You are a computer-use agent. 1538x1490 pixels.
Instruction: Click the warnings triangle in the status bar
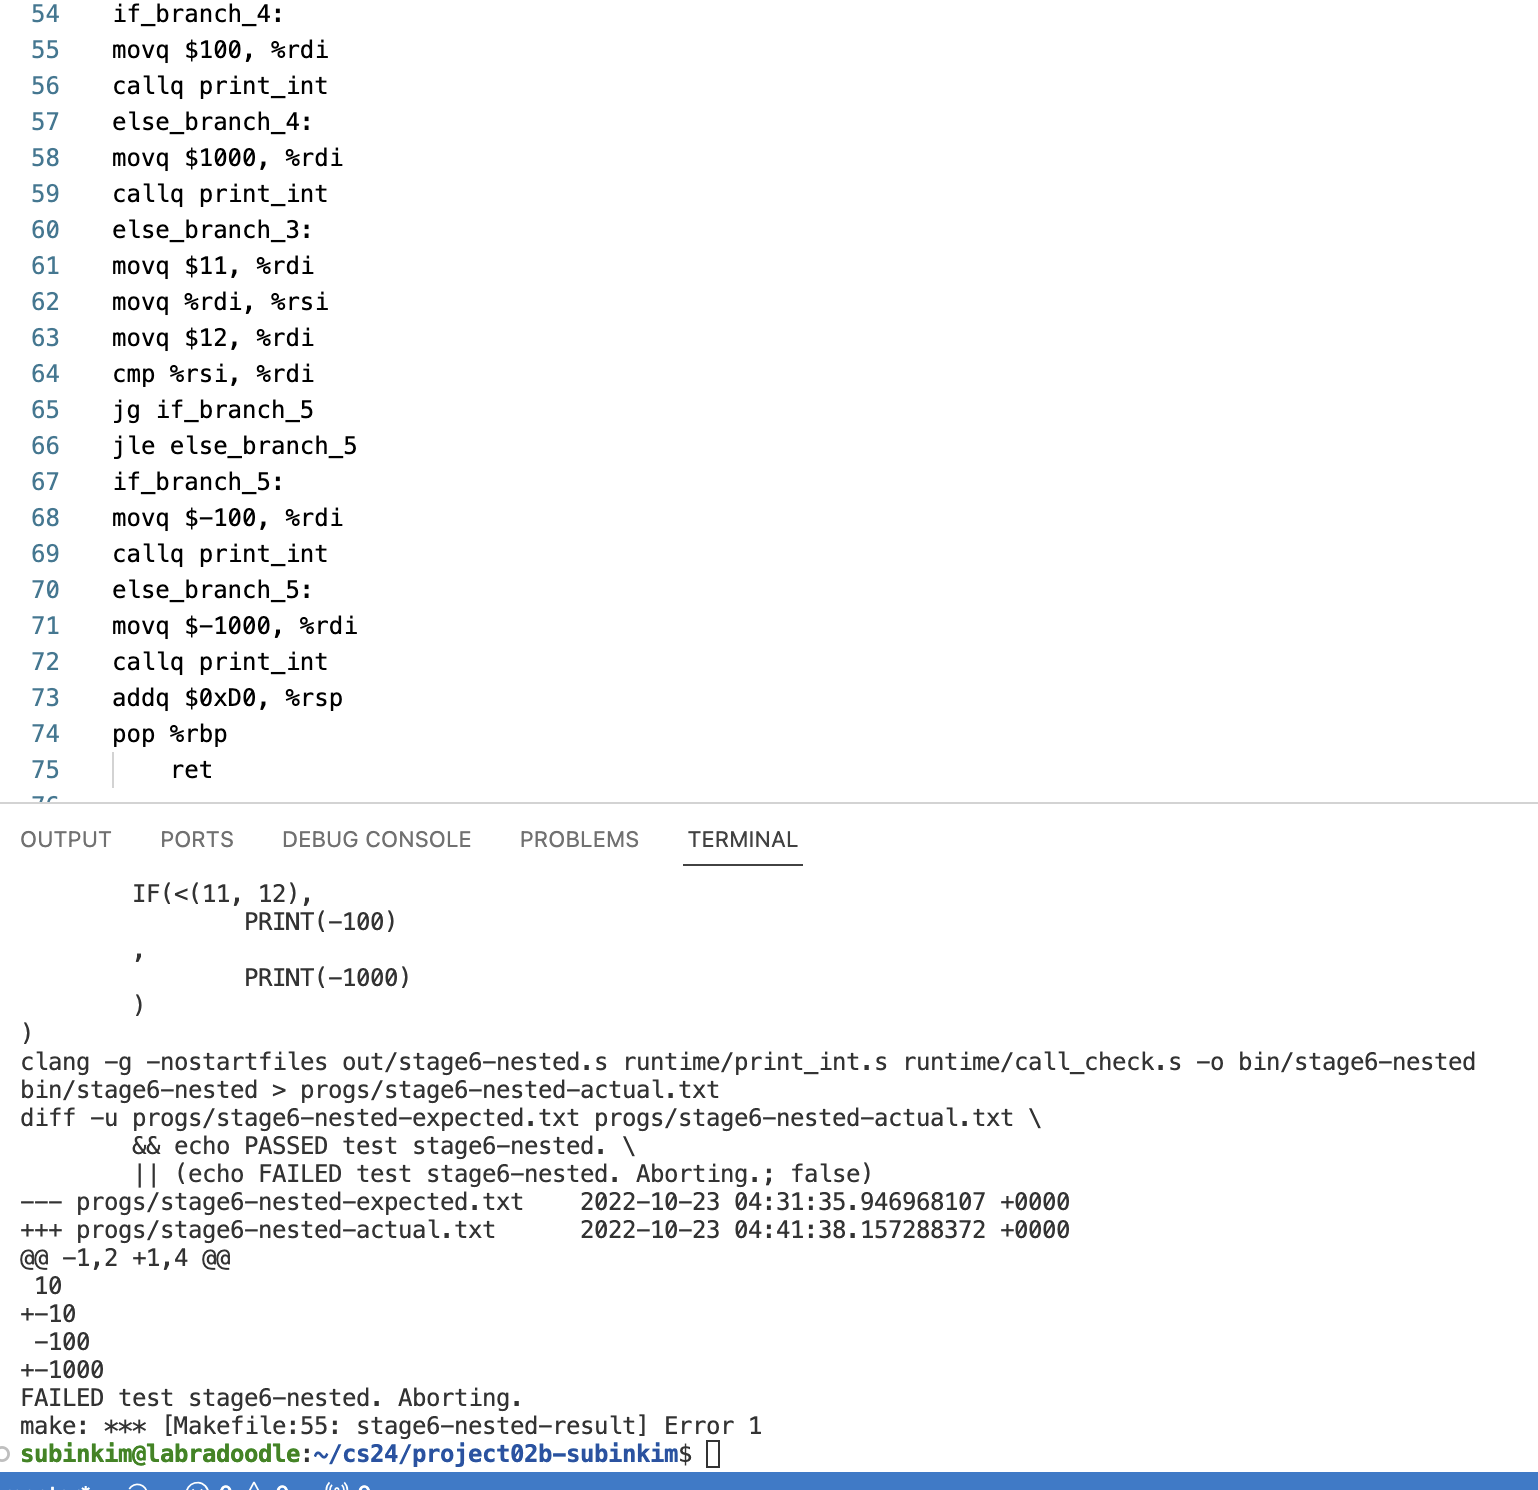pos(255,1487)
